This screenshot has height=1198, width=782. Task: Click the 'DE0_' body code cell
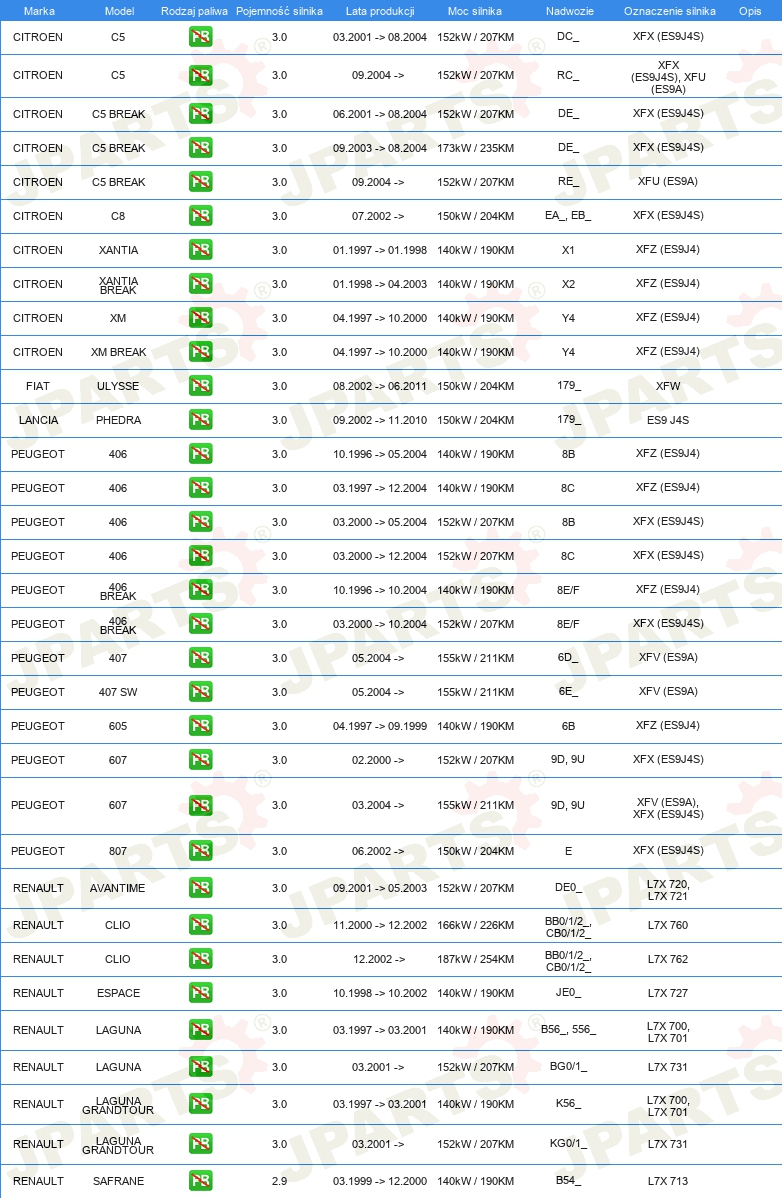(x=568, y=888)
